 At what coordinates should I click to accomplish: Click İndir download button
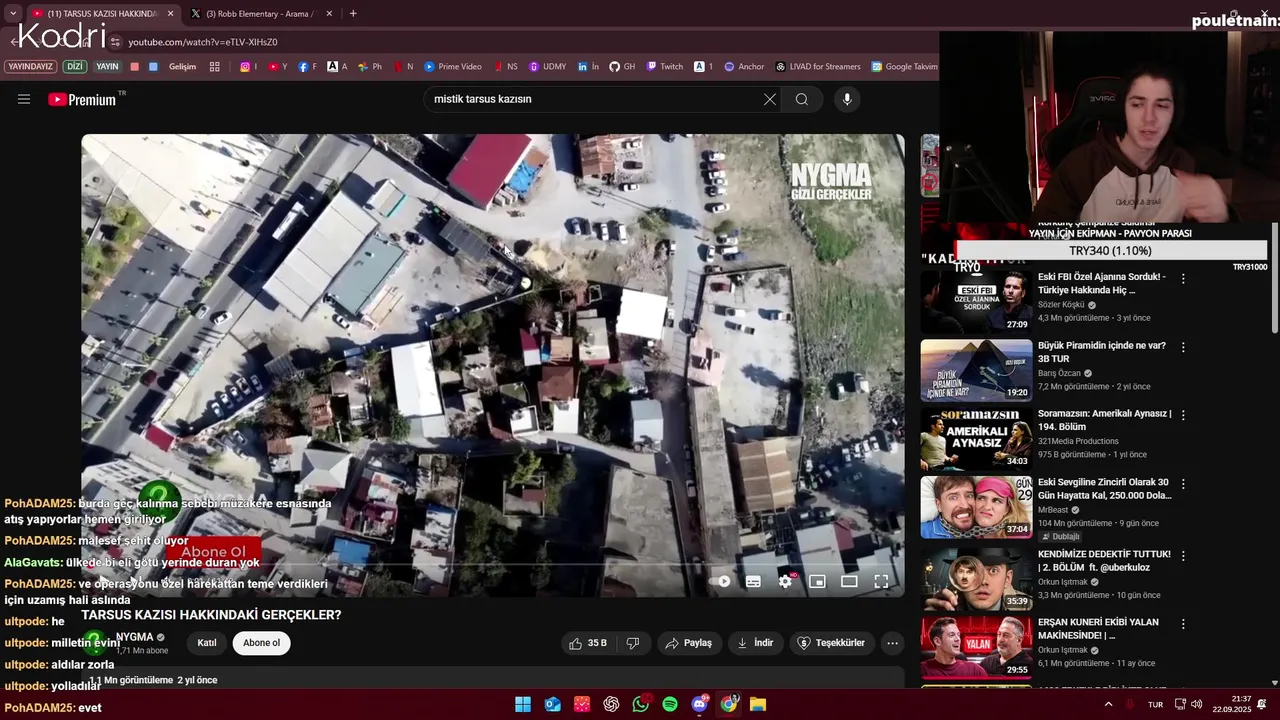pyautogui.click(x=755, y=643)
